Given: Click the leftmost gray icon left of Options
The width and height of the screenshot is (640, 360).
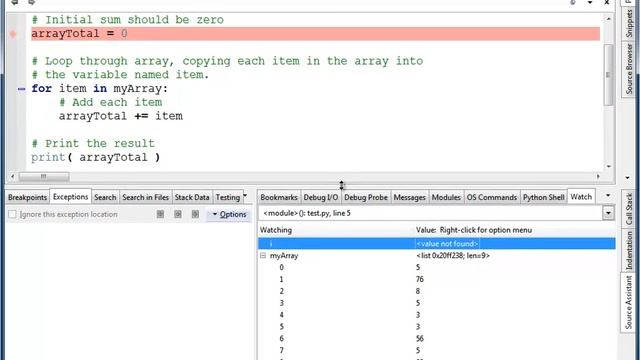Looking at the screenshot, I should [x=160, y=214].
